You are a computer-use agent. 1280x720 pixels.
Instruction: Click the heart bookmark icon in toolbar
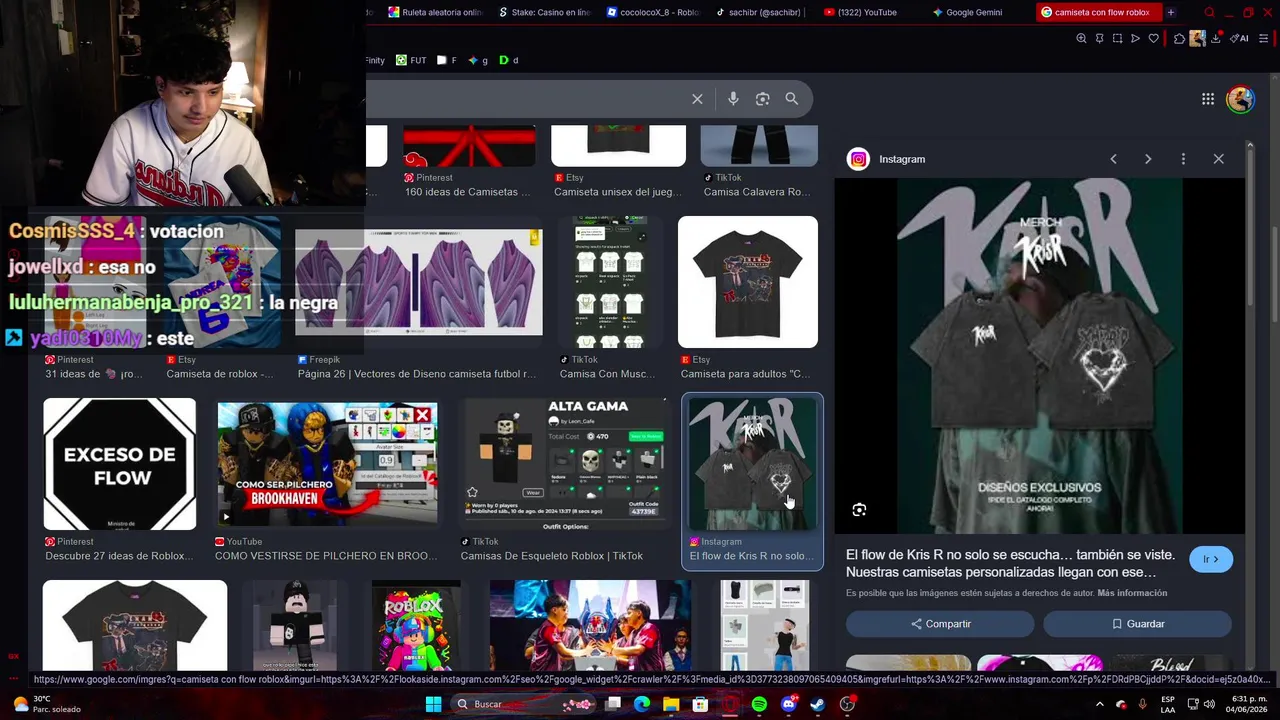(1153, 39)
